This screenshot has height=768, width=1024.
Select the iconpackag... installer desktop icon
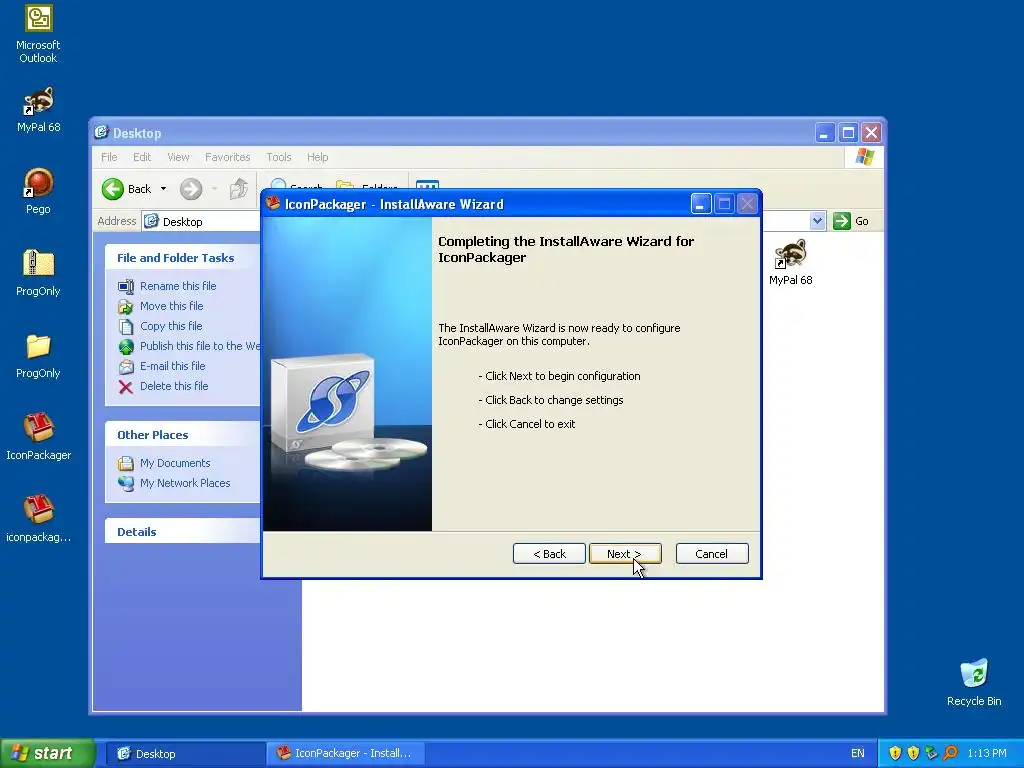[x=38, y=520]
